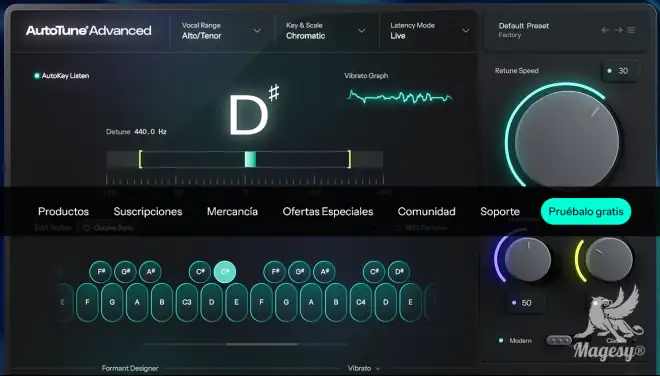Open the Comunidad menu
Image resolution: width=660 pixels, height=376 pixels.
click(426, 211)
